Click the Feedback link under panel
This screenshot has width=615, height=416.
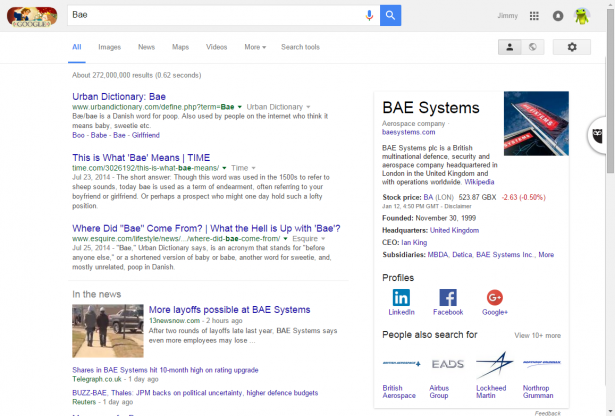pyautogui.click(x=548, y=413)
